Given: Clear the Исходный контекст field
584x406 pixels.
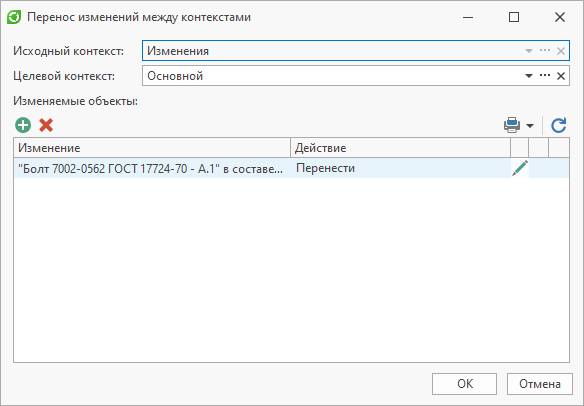Looking at the screenshot, I should coord(561,51).
